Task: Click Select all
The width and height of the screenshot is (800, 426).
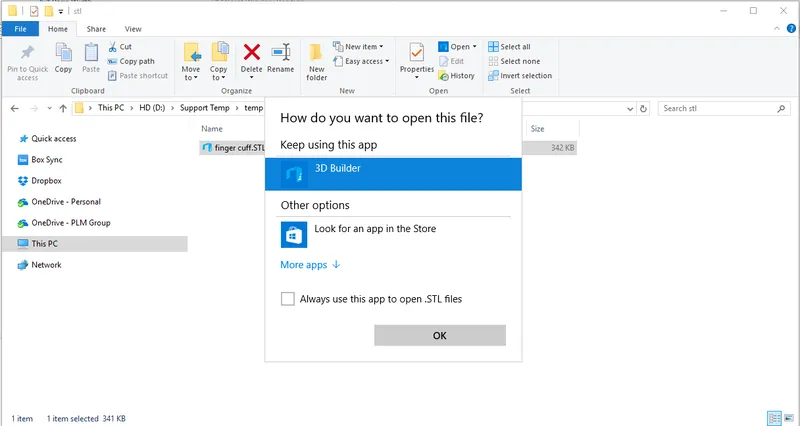Action: point(509,47)
